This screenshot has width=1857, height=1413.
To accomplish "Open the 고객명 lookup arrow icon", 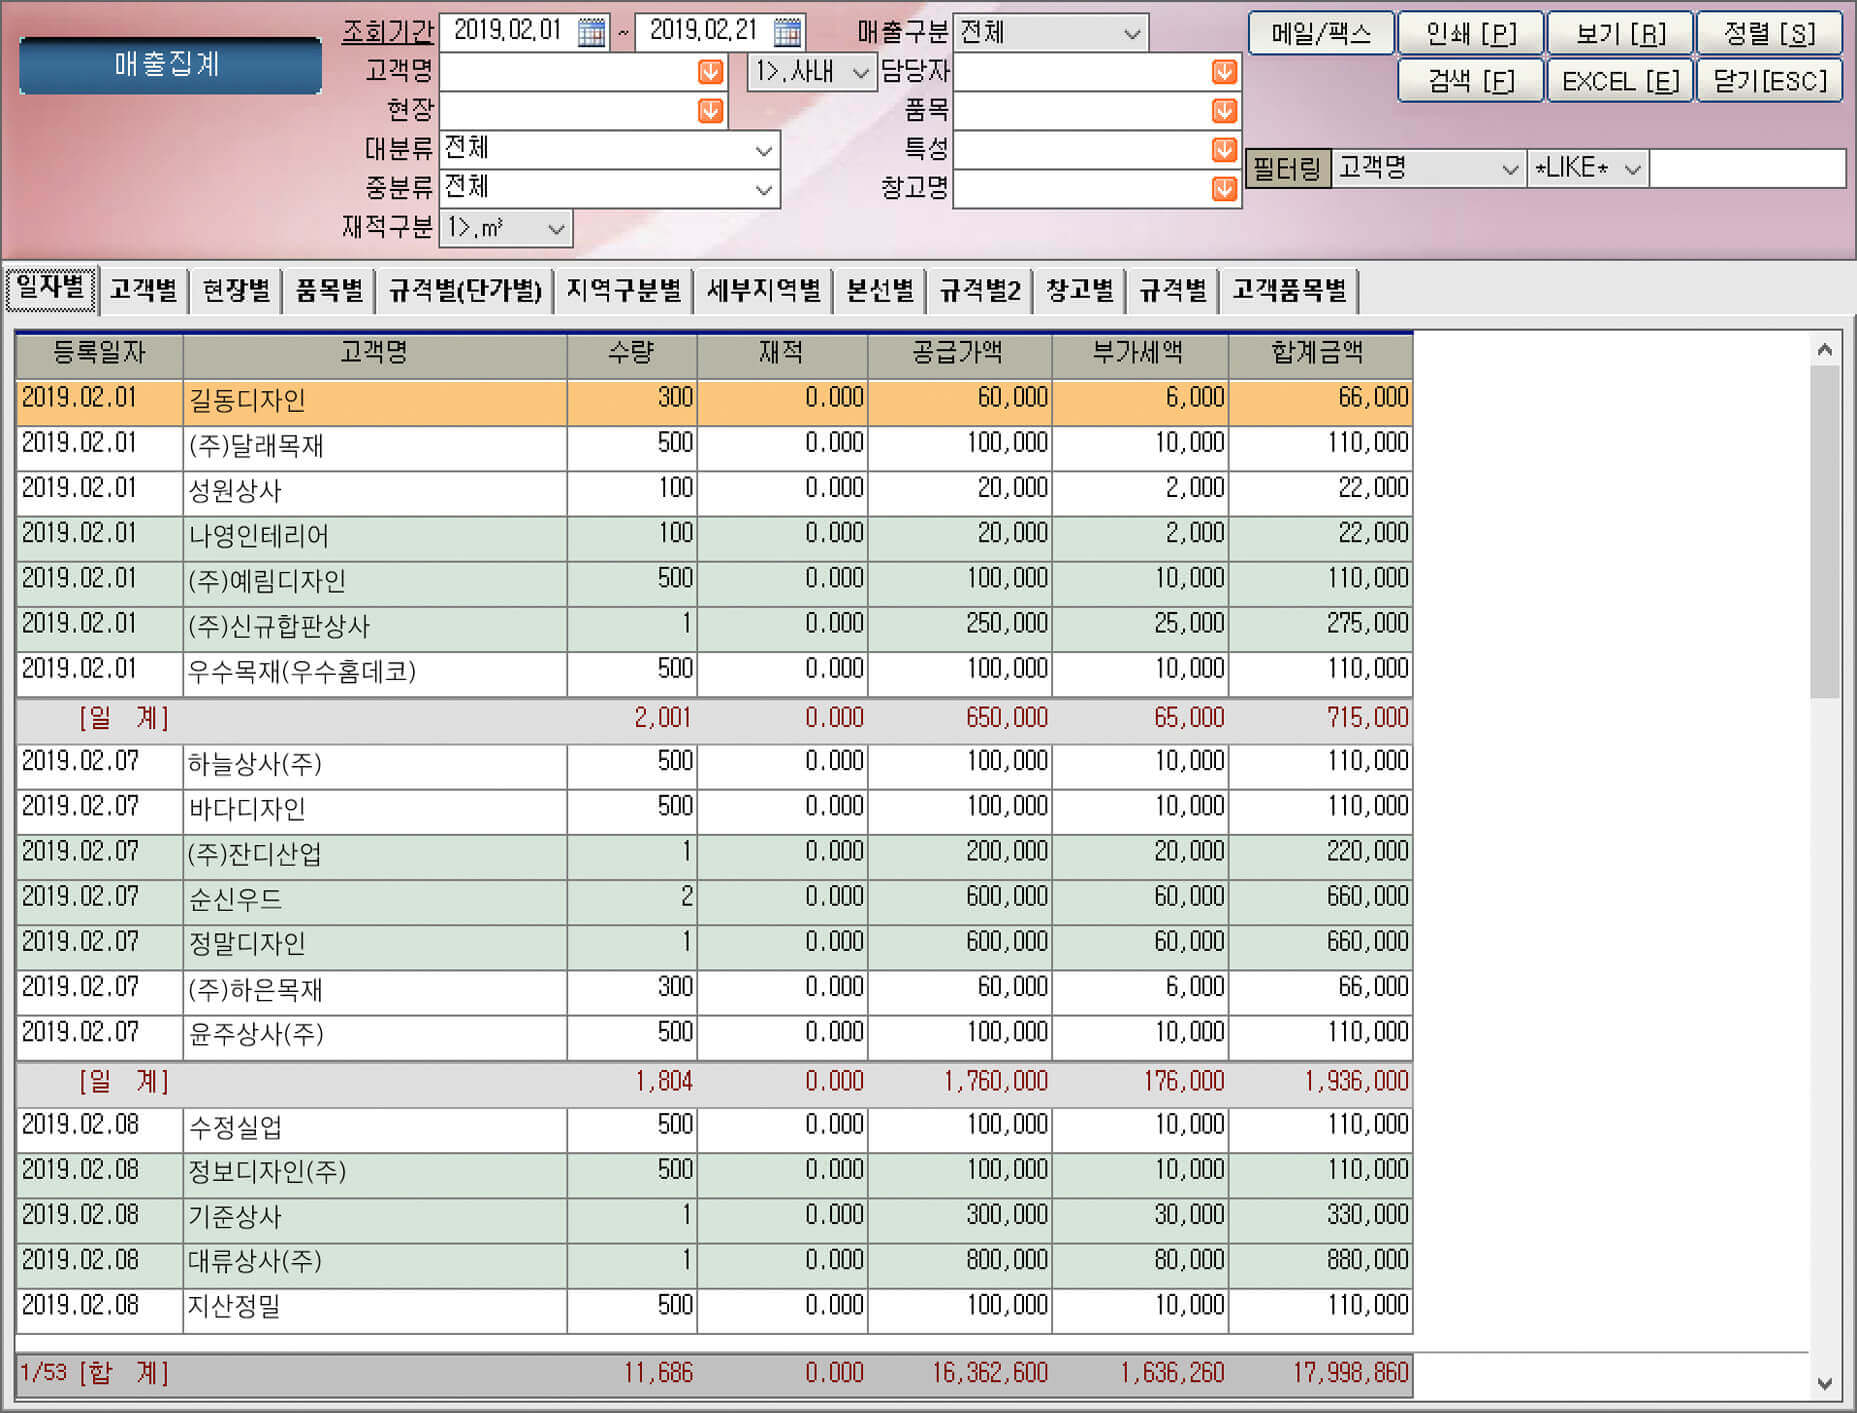I will tap(710, 72).
